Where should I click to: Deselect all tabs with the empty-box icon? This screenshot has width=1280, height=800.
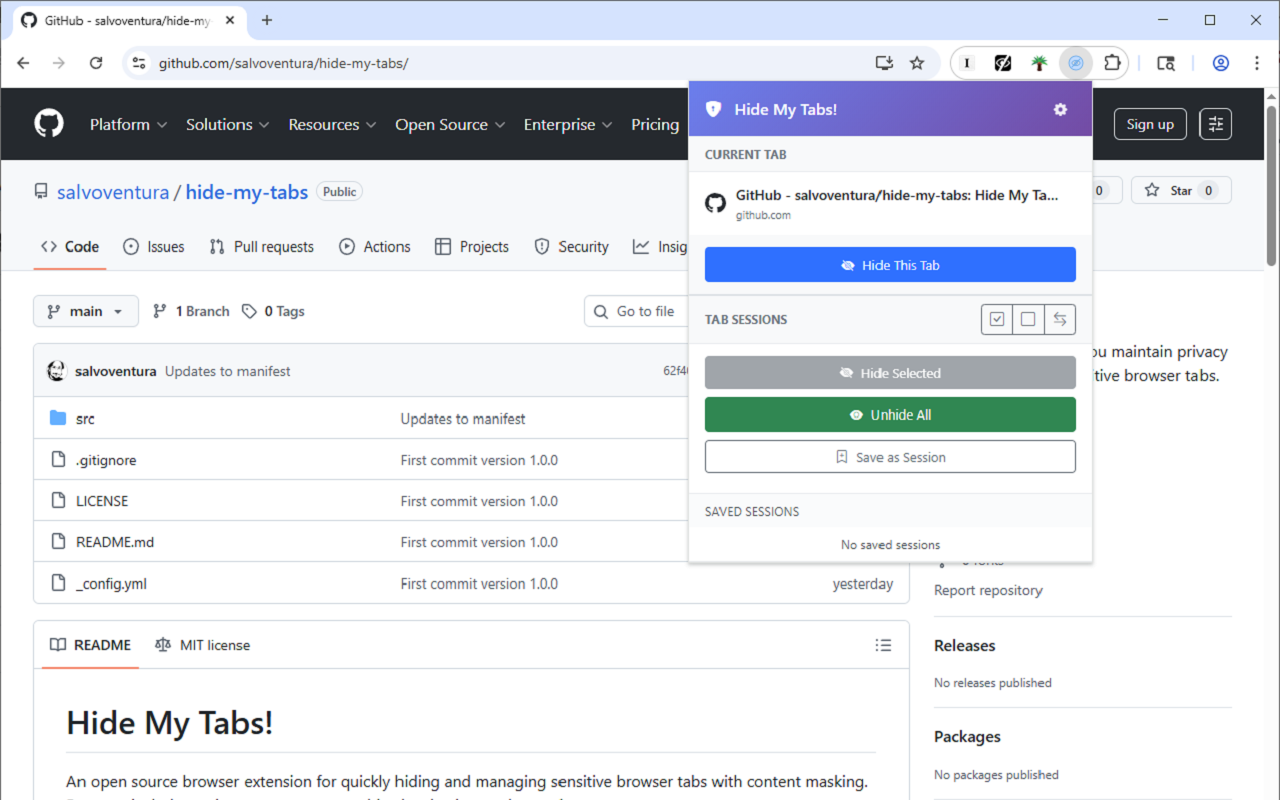click(1028, 320)
